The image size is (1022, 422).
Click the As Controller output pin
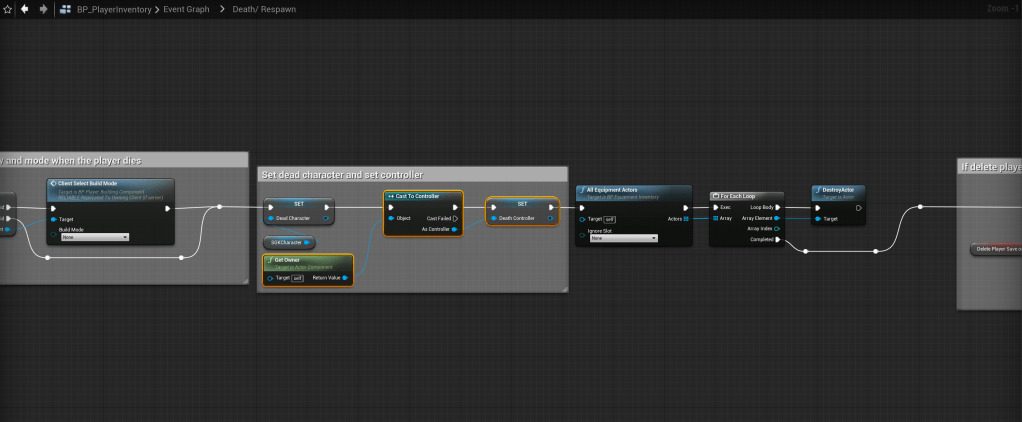click(x=455, y=229)
